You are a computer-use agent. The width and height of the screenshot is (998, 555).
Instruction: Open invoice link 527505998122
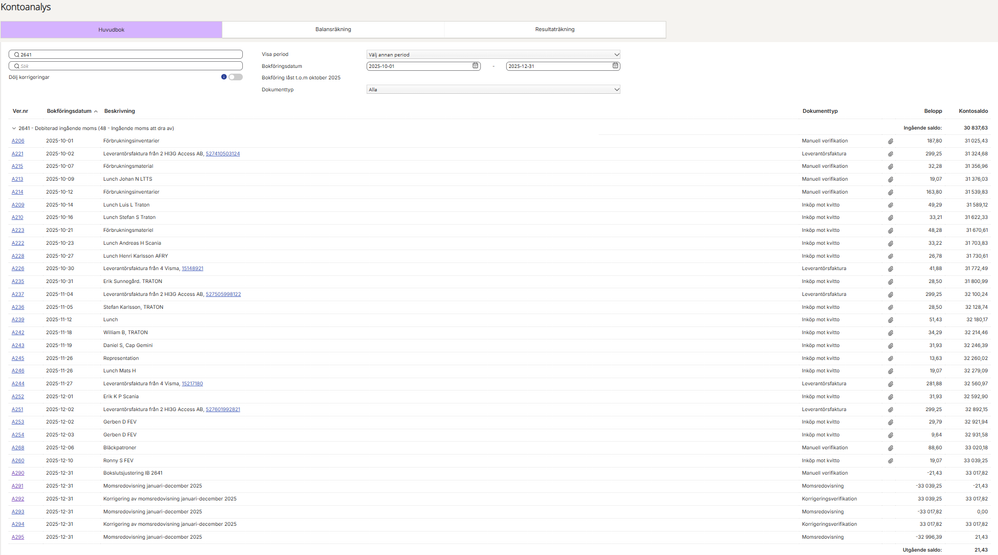(223, 295)
